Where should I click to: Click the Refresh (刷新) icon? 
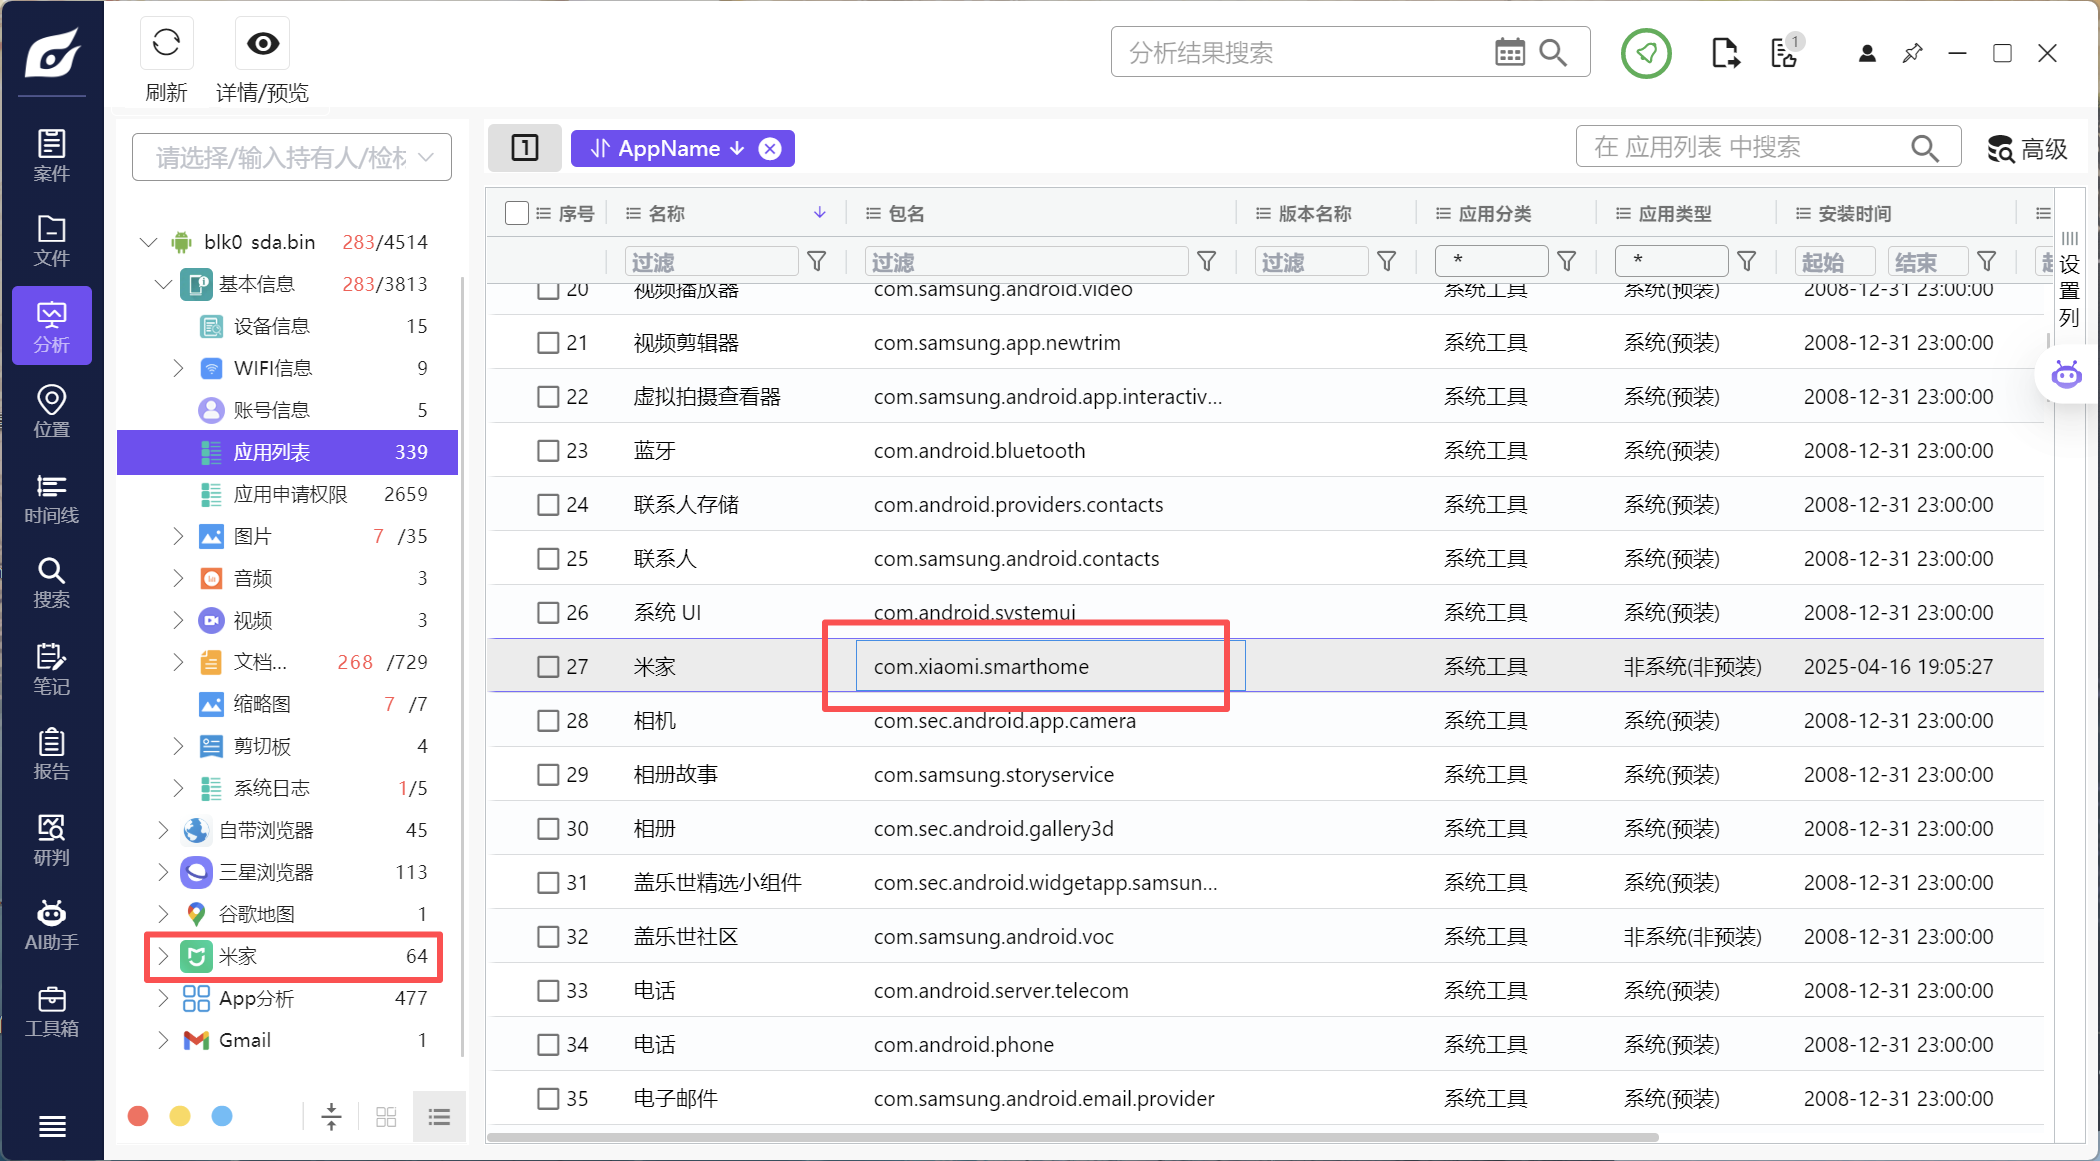coord(166,43)
